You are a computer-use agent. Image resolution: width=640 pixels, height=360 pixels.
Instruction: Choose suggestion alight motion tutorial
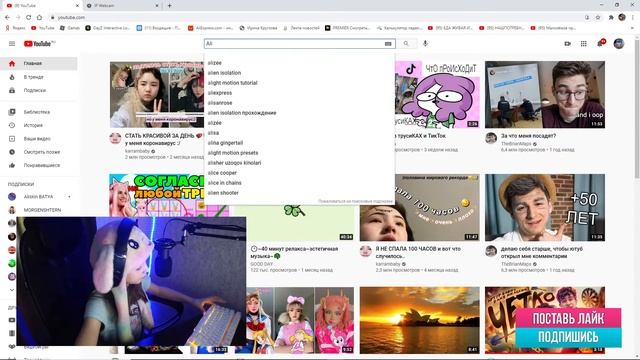tap(300, 83)
